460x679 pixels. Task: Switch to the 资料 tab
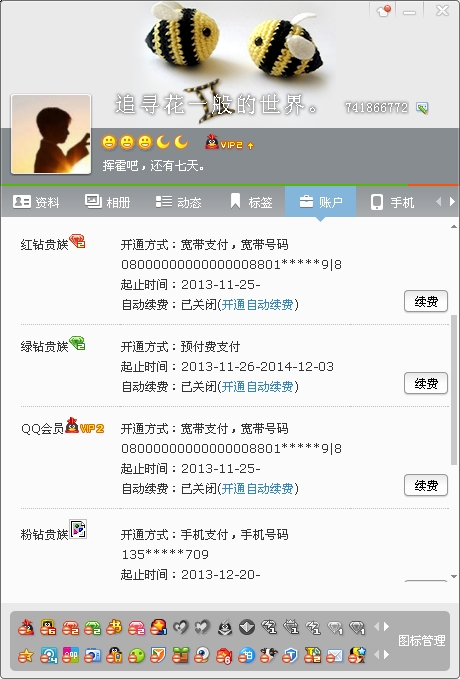36,202
